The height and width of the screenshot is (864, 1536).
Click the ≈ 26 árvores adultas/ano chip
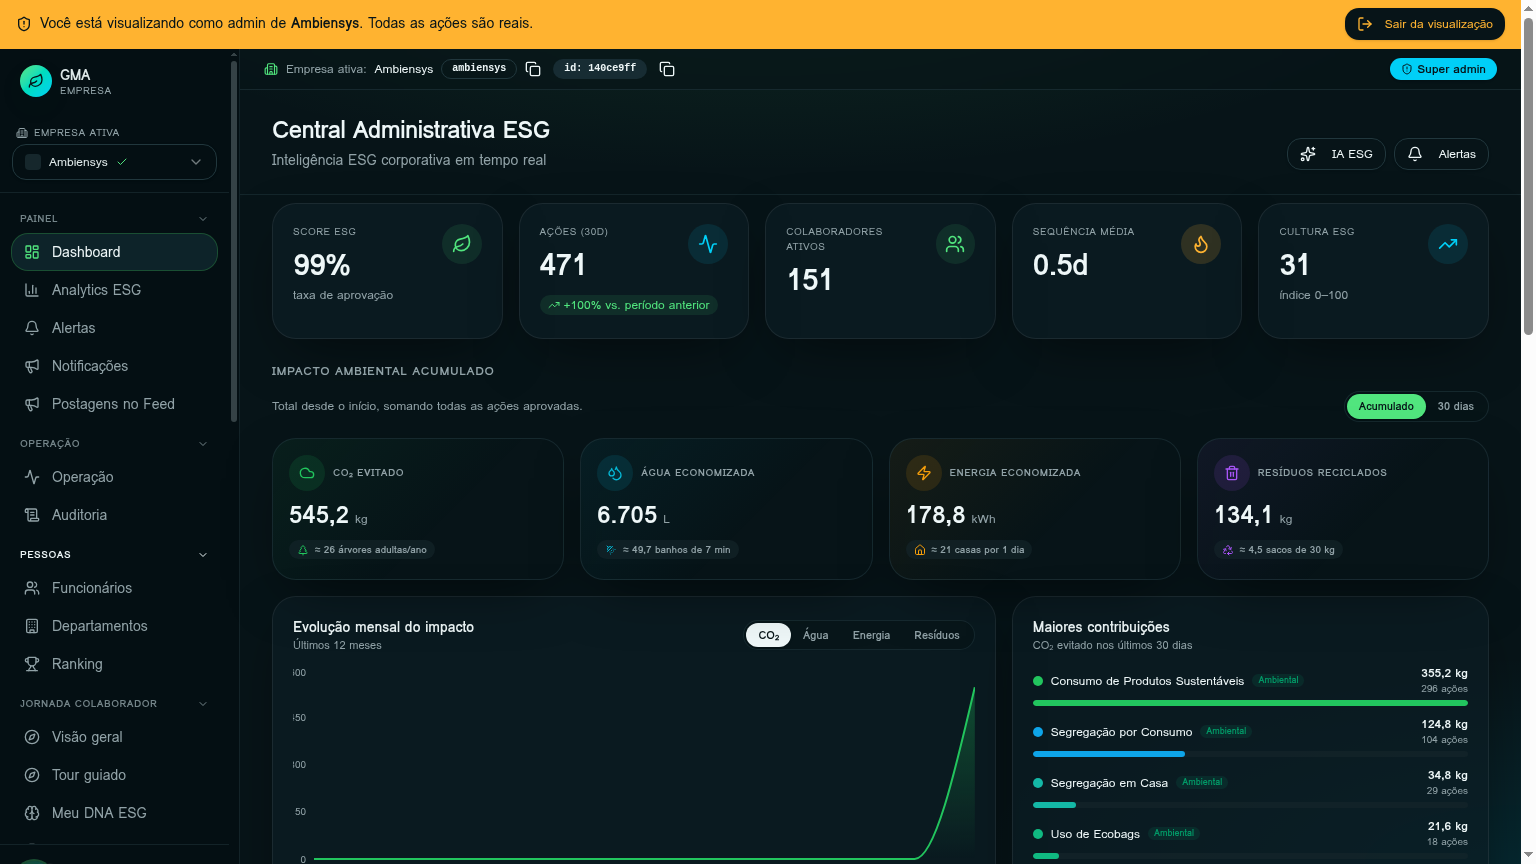click(363, 549)
